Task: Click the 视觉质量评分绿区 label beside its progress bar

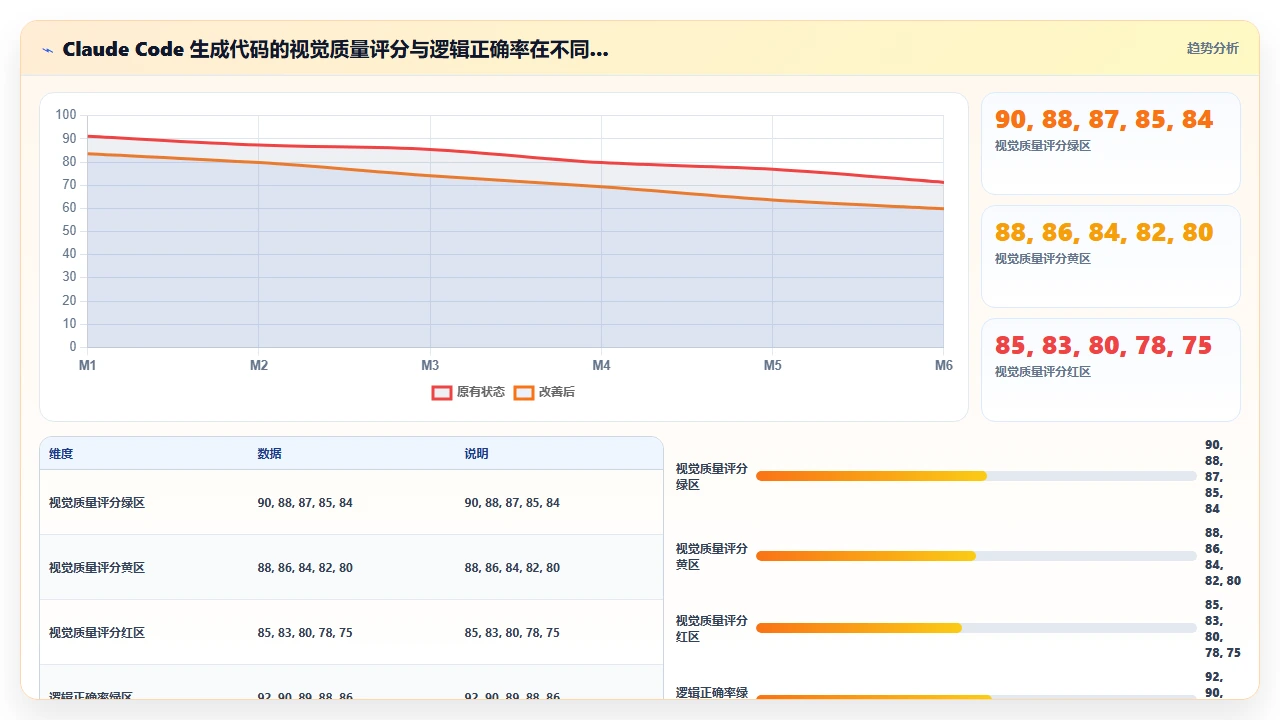Action: [x=711, y=477]
